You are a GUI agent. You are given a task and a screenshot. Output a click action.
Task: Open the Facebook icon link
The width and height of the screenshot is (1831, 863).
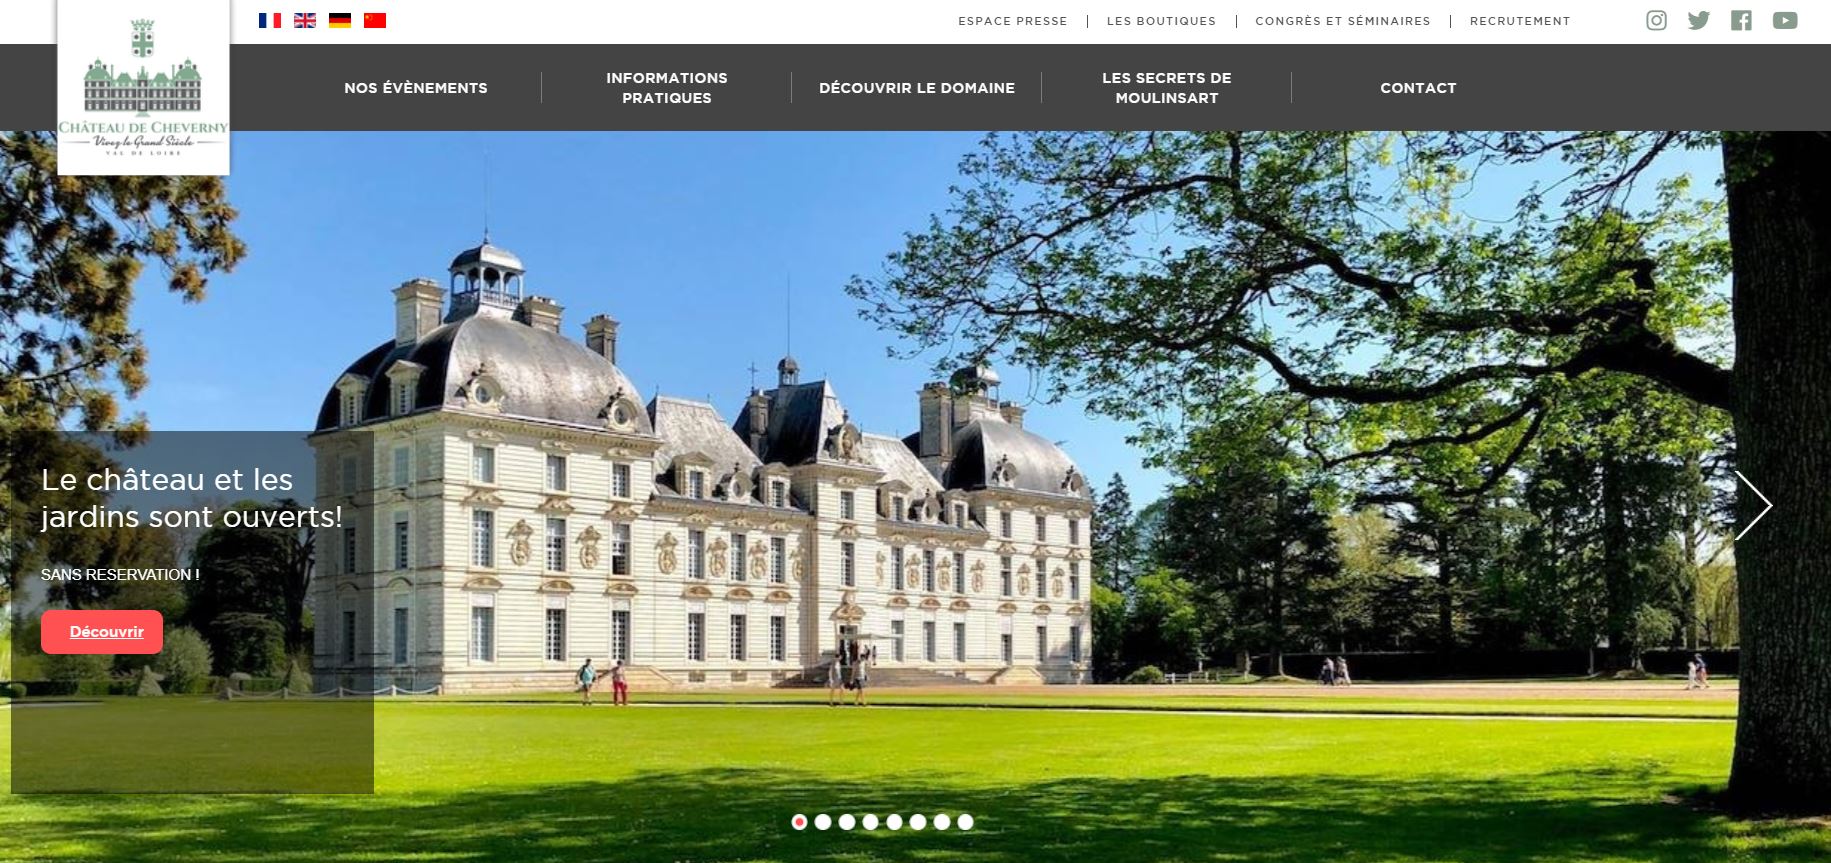pos(1742,20)
